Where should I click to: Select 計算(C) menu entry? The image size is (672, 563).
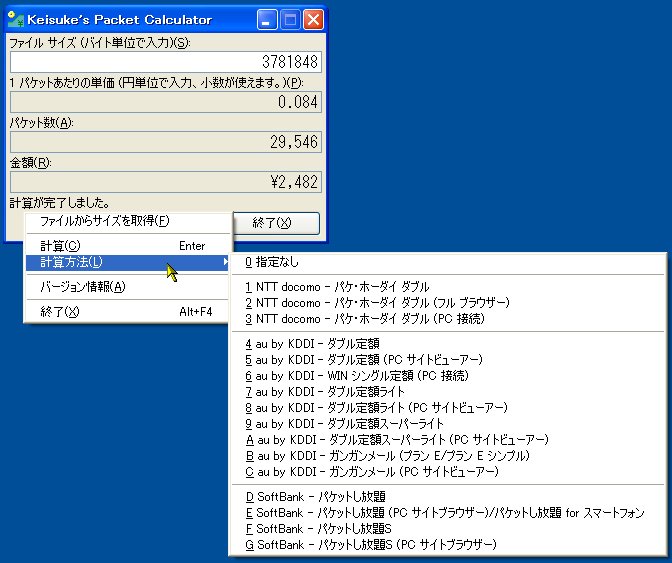(128, 246)
